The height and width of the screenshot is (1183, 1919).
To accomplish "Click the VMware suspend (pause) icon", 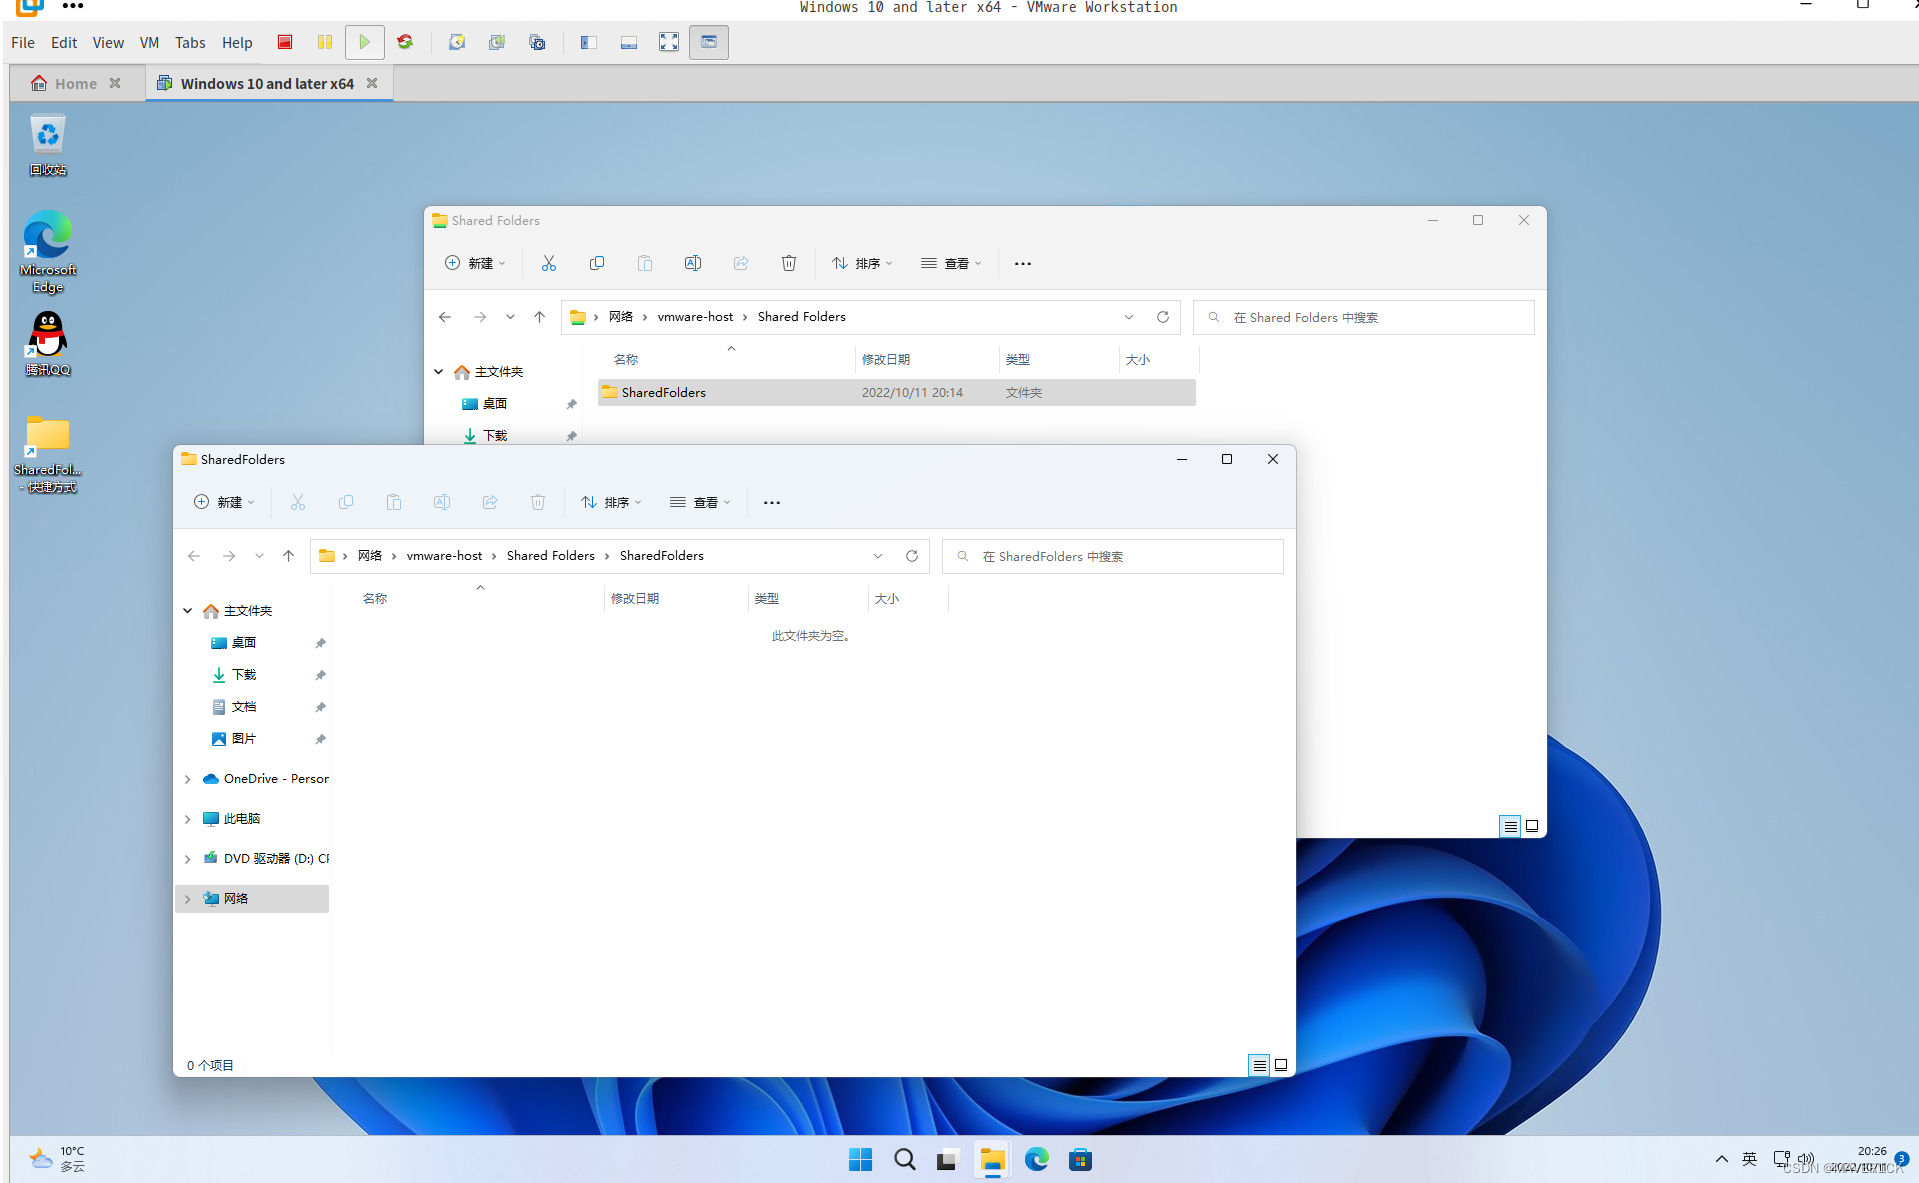I will click(325, 42).
